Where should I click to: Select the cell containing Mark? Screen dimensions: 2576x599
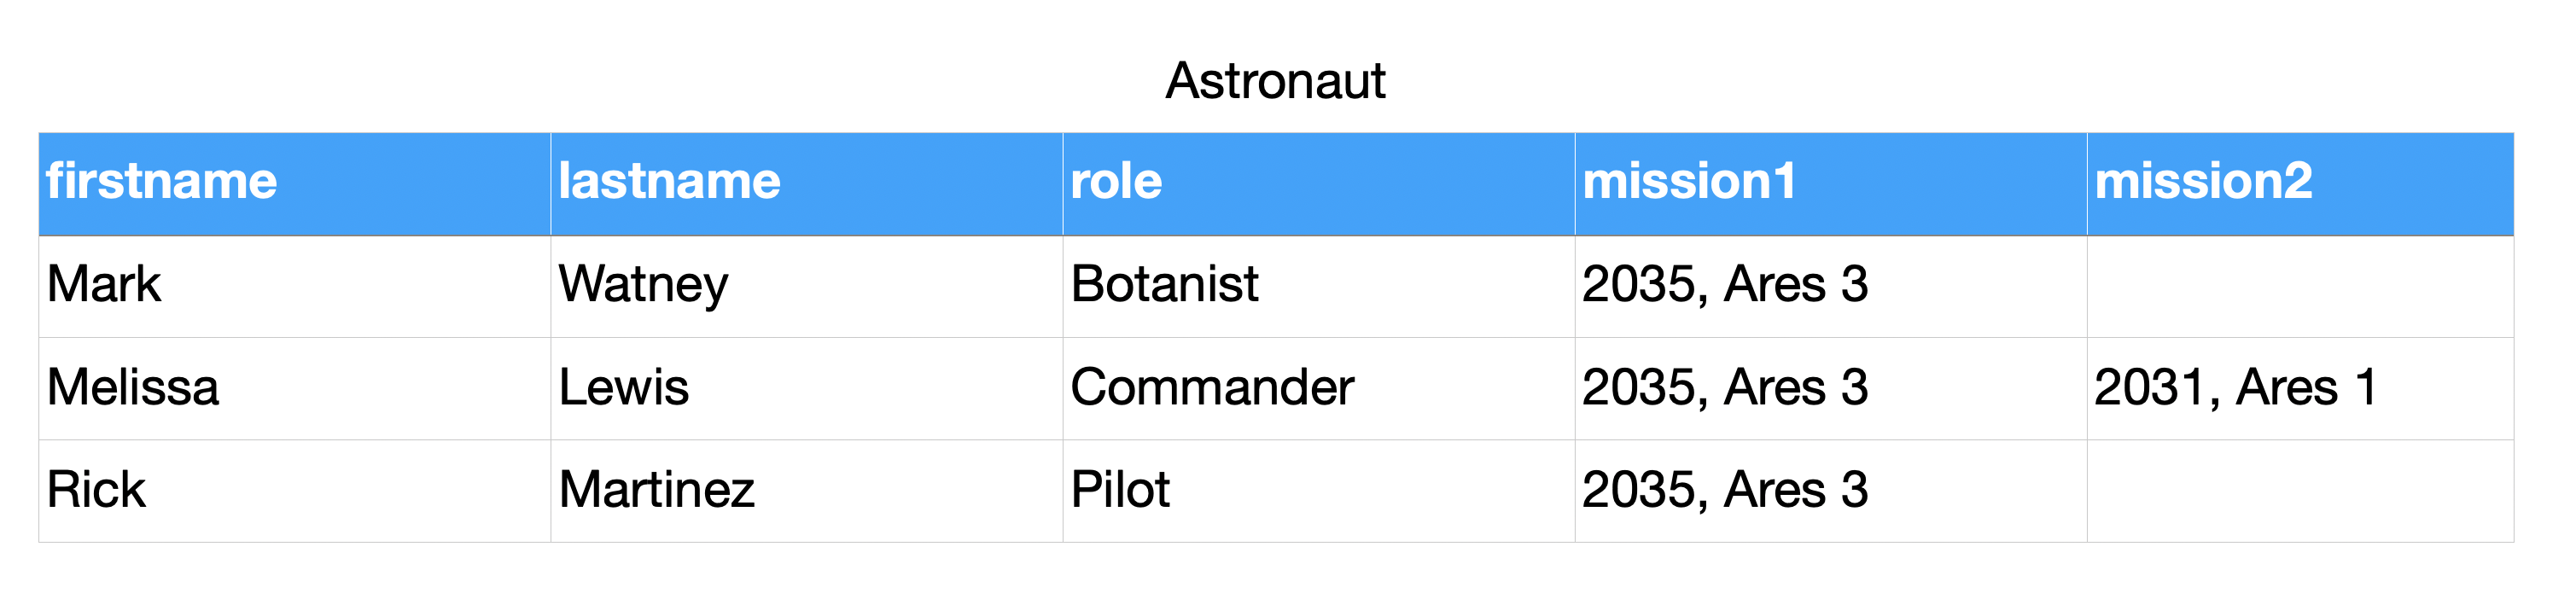pyautogui.click(x=104, y=285)
